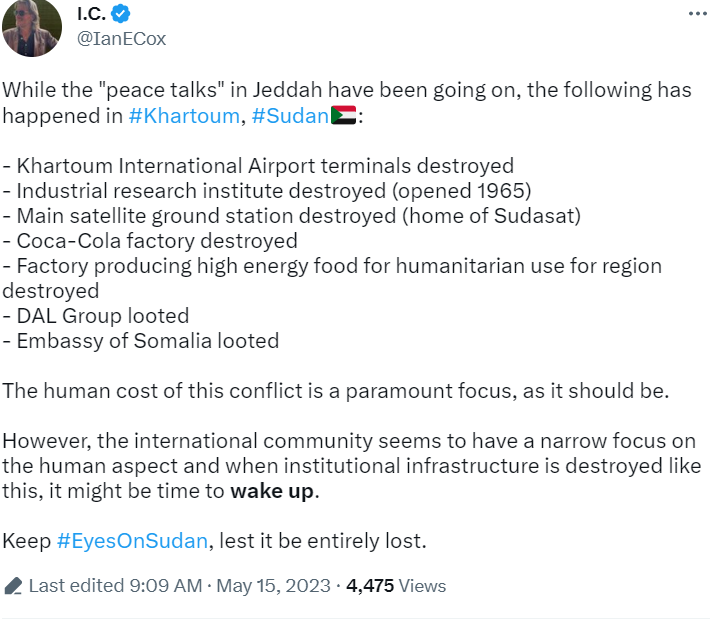Click the bold 'wake up' text

[273, 491]
